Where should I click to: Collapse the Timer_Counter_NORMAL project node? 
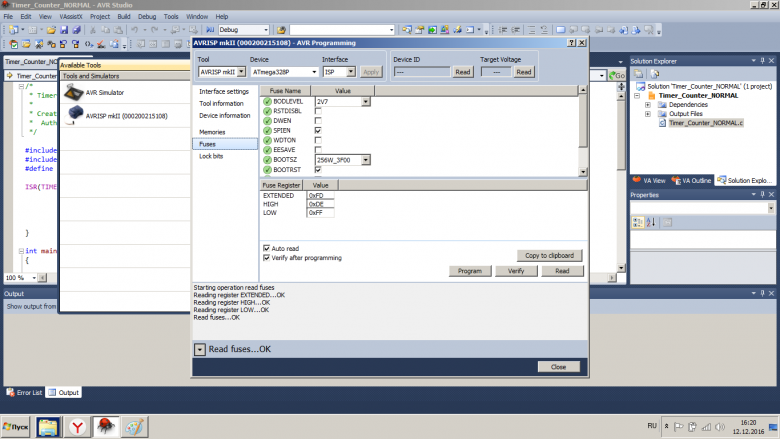tap(637, 95)
